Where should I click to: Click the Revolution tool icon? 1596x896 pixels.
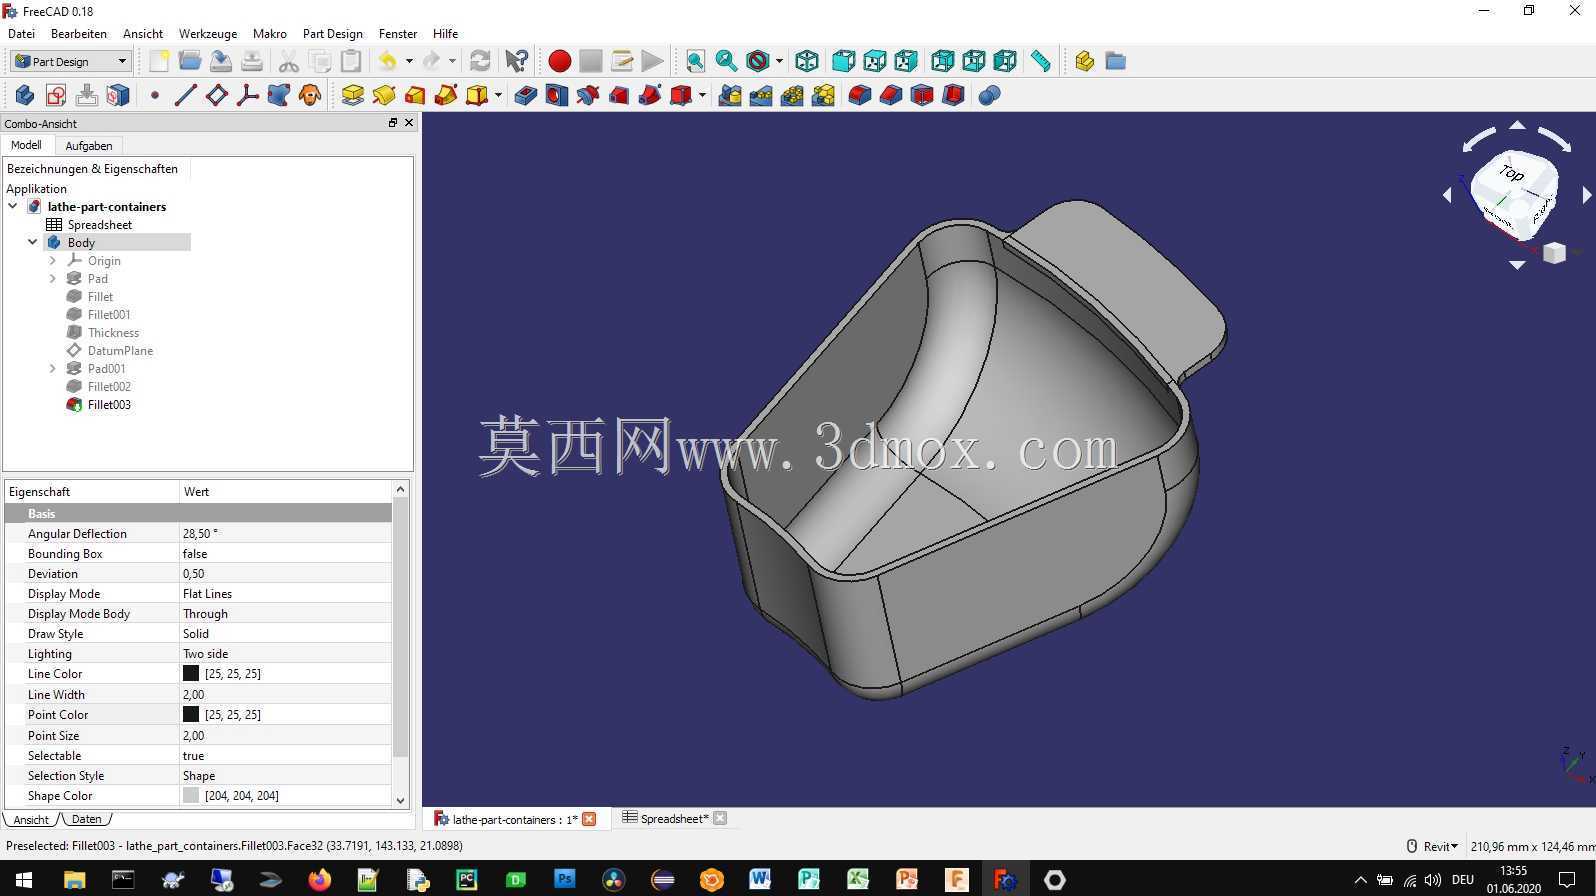383,95
